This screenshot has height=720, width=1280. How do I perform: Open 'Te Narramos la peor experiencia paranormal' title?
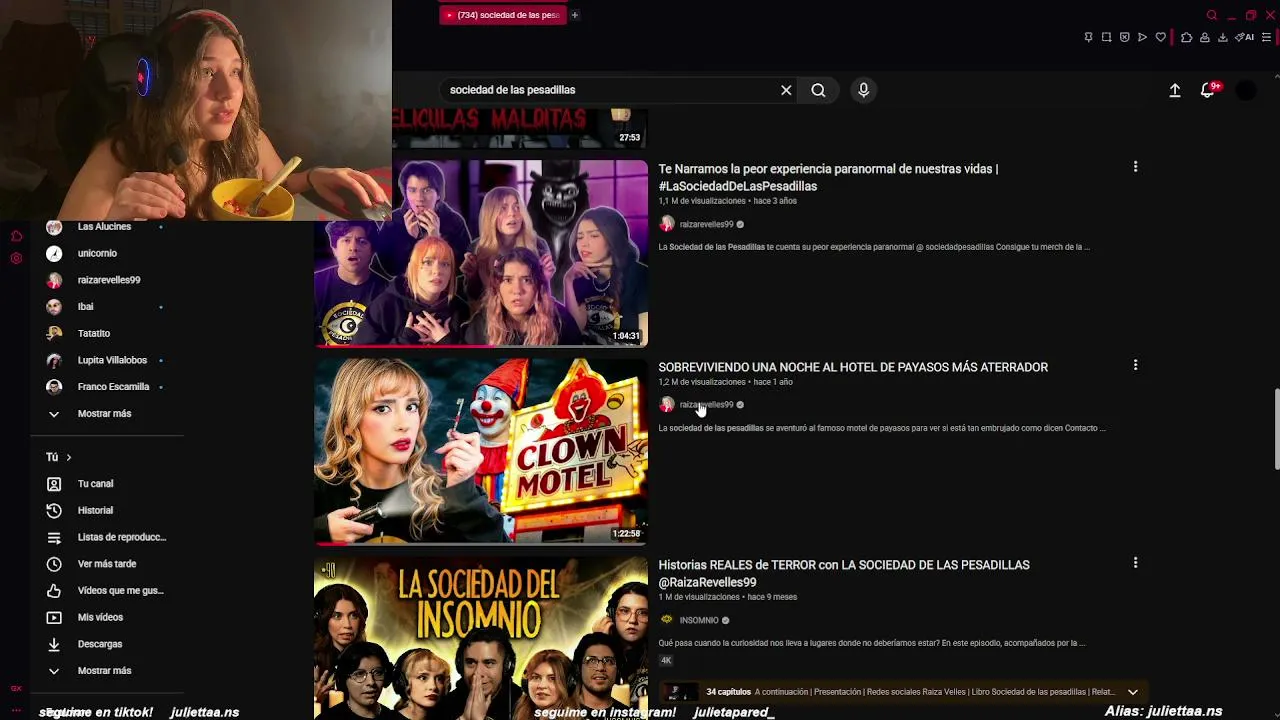pyautogui.click(x=828, y=177)
